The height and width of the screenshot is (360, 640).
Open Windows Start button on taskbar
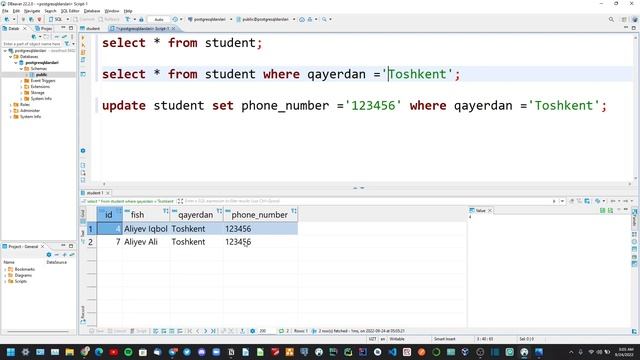point(11,352)
